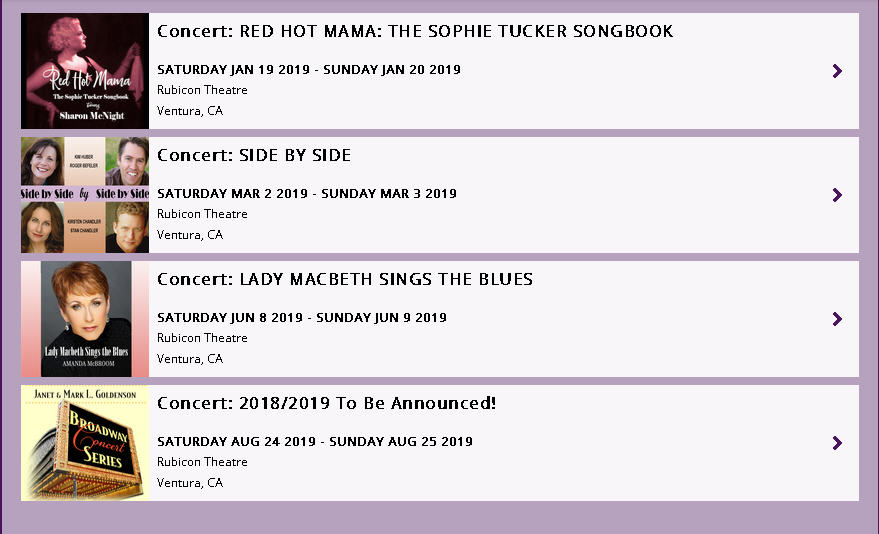Click the arrow icon for Red Hot Mama concert
Image resolution: width=879 pixels, height=534 pixels.
pos(837,71)
